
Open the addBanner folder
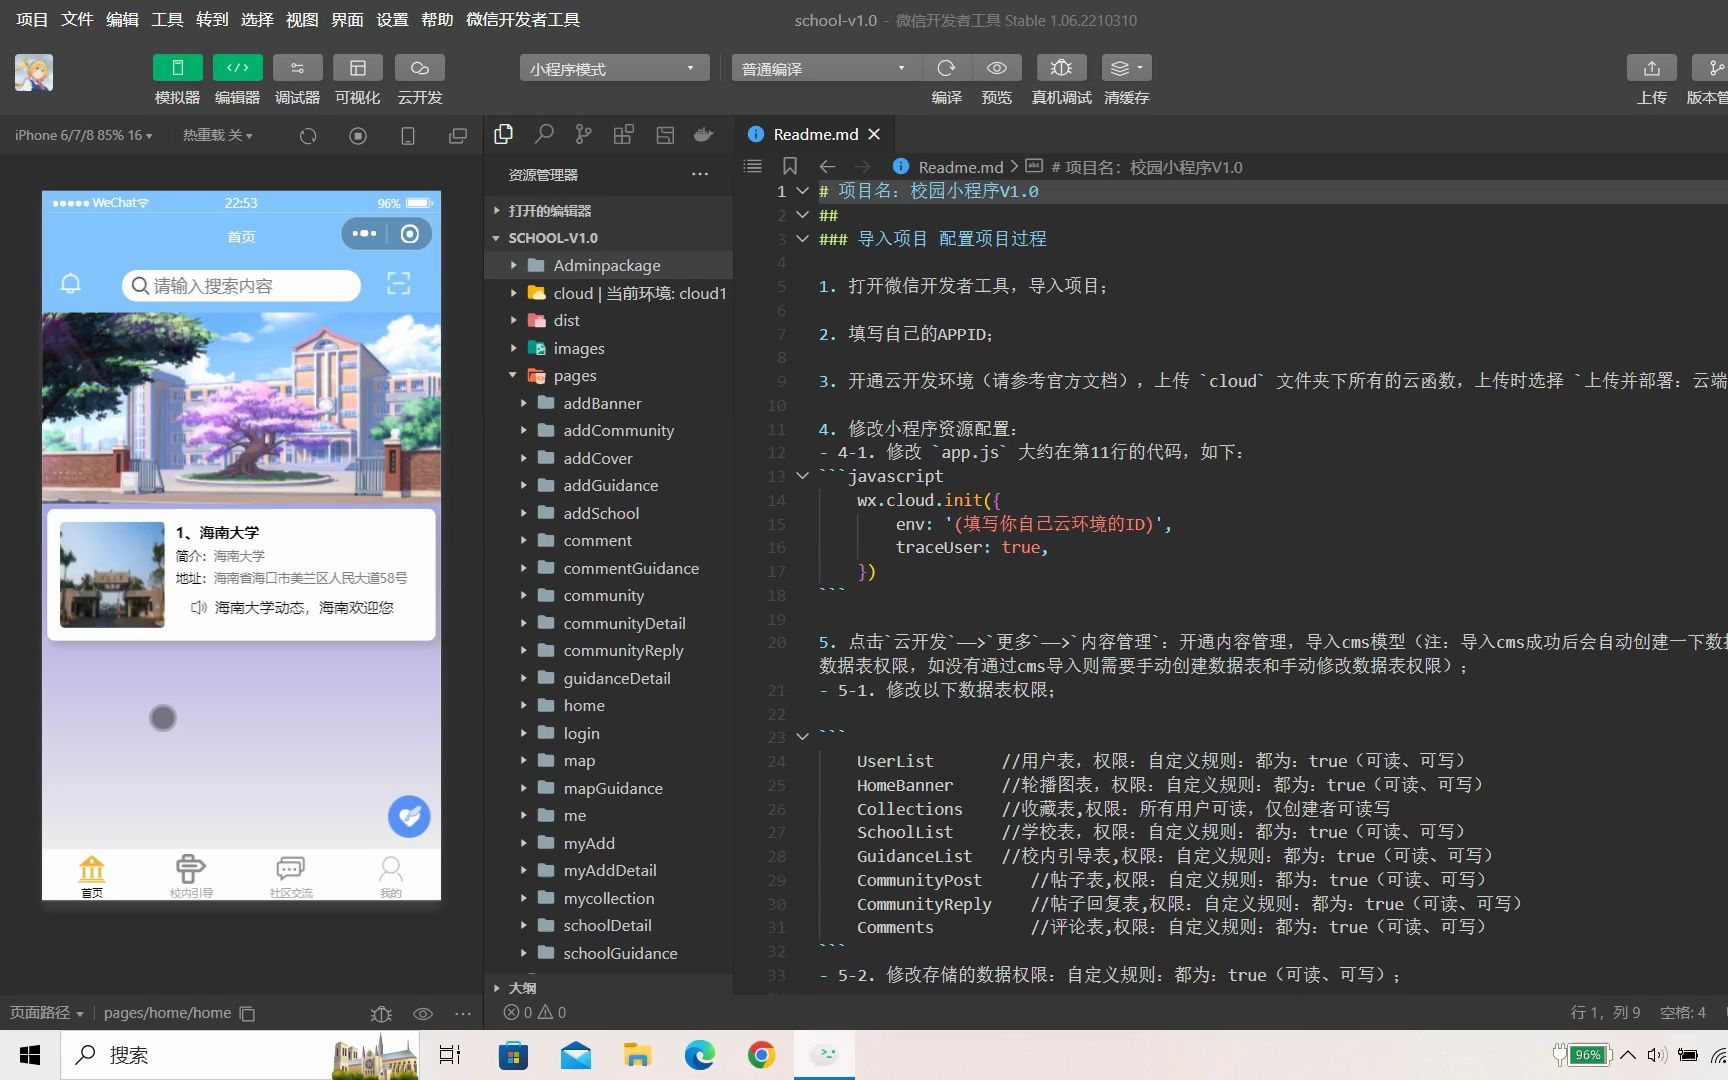[608, 403]
